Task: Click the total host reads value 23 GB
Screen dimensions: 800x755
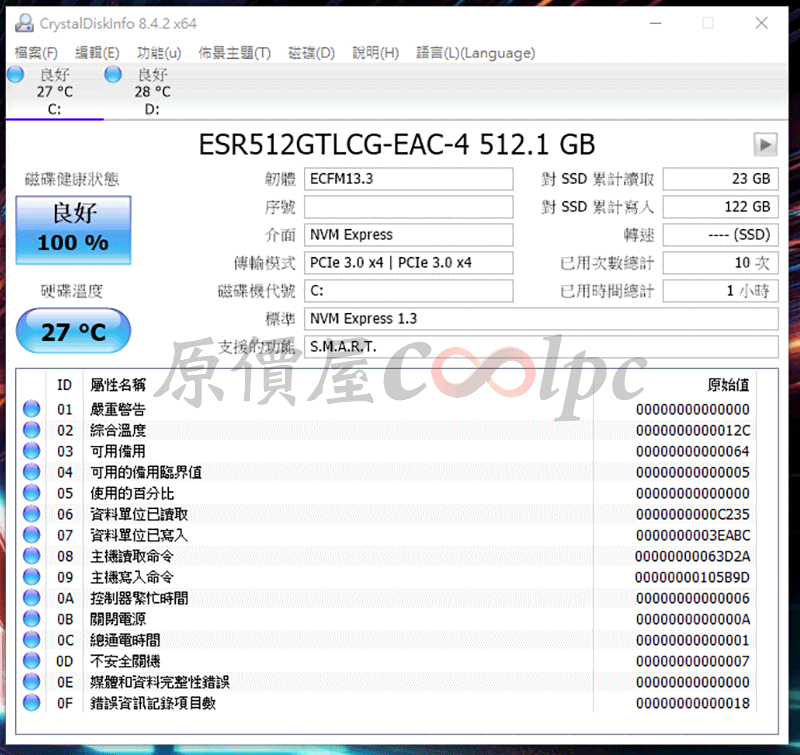Action: (720, 179)
